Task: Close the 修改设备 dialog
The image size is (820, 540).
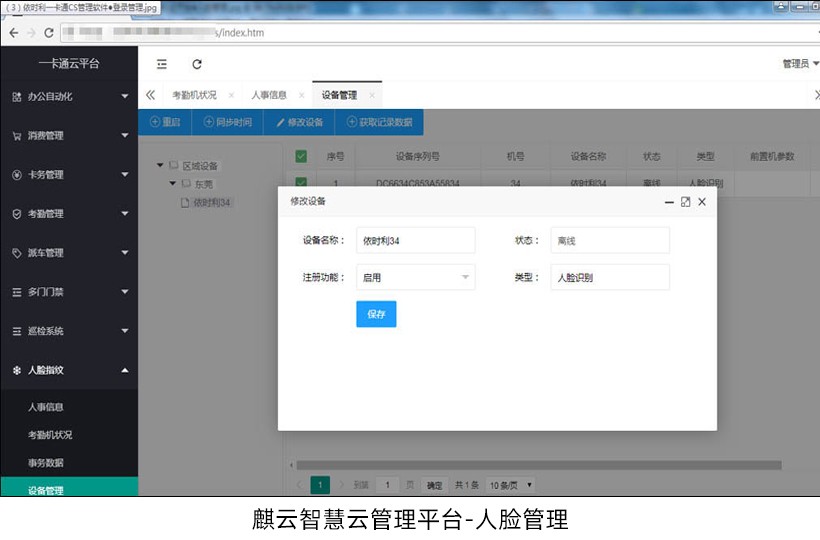Action: 702,202
